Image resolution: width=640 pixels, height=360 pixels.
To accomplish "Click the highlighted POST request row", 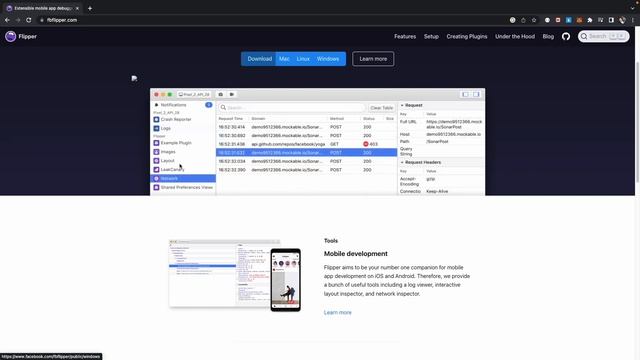I will click(306, 153).
